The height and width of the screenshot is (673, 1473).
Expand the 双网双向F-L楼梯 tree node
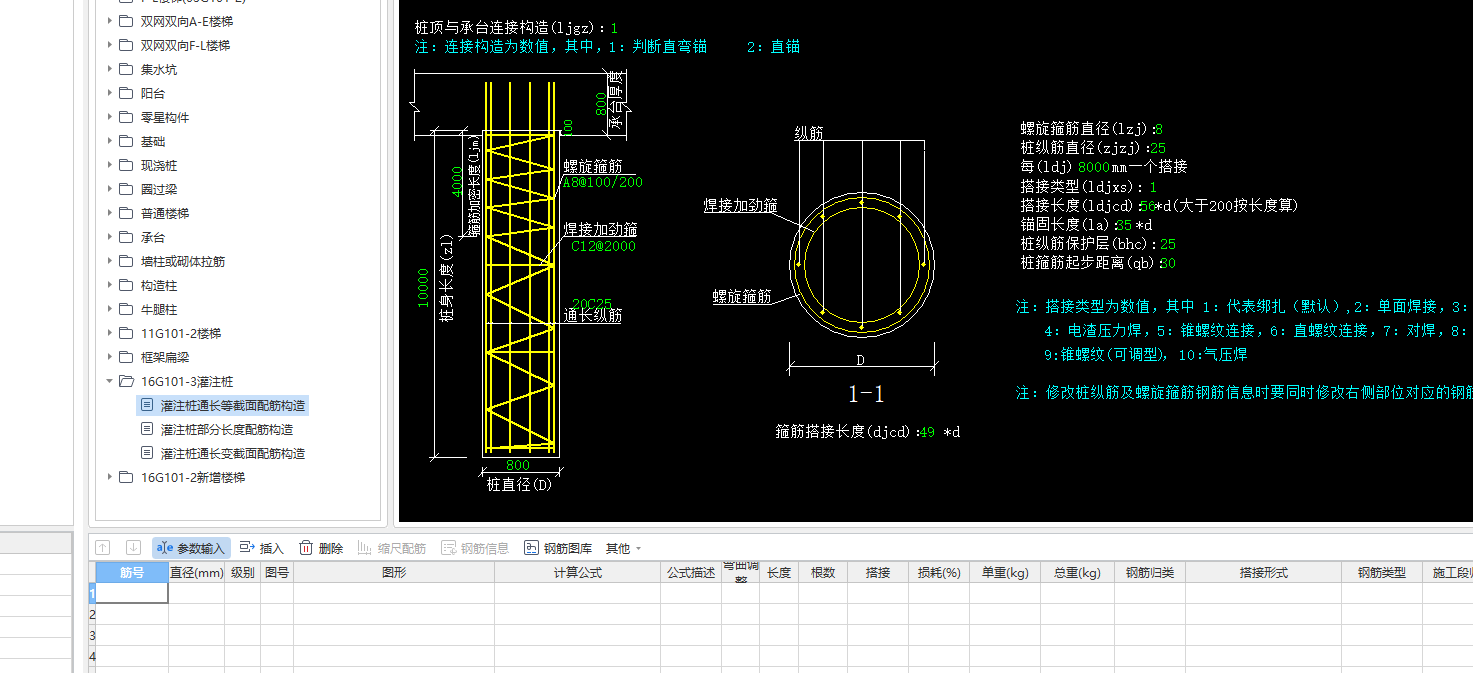tap(109, 45)
